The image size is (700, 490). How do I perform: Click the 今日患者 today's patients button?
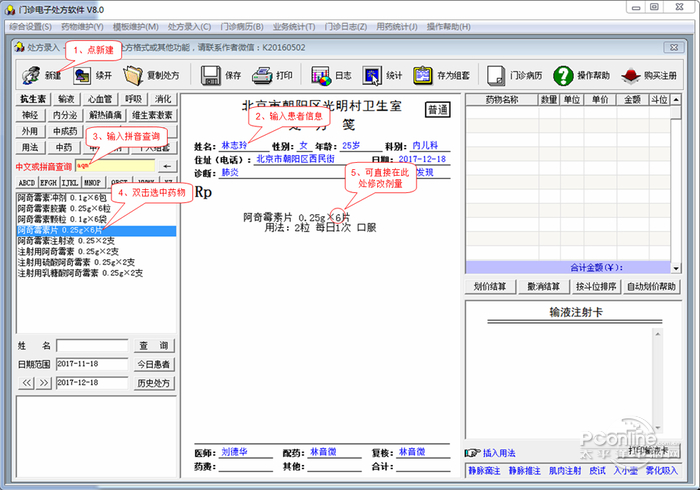[x=155, y=364]
